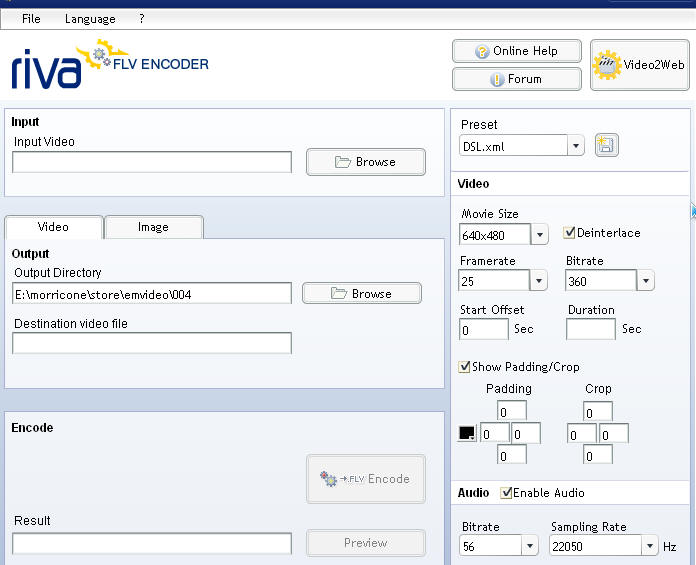Click the top Padding value field
The width and height of the screenshot is (696, 565).
tap(512, 411)
